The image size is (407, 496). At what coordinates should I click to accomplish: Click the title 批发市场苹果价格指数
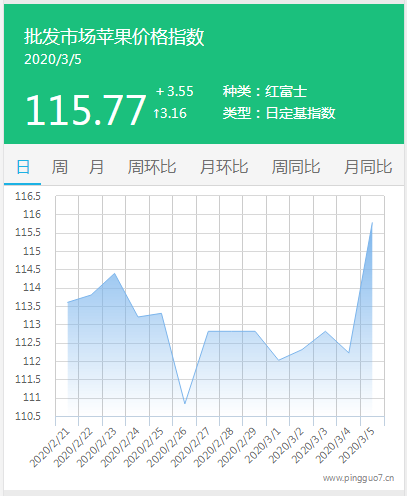coord(114,36)
